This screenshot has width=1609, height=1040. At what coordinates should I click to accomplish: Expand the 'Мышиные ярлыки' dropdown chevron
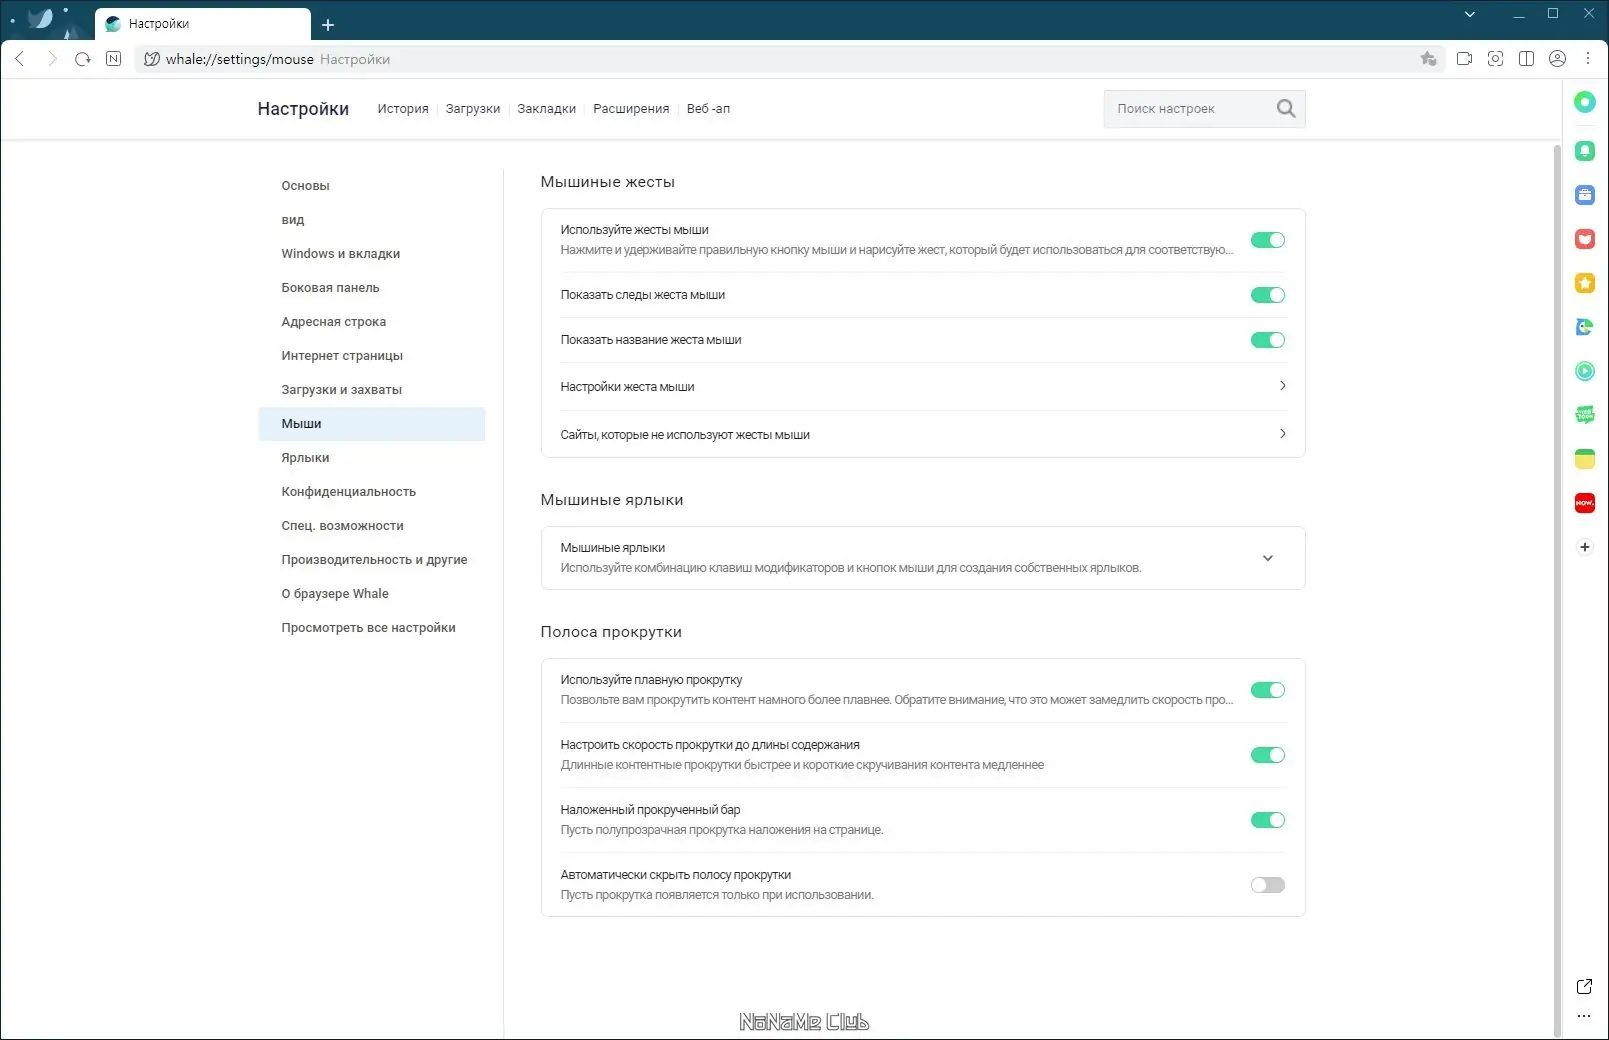point(1267,558)
